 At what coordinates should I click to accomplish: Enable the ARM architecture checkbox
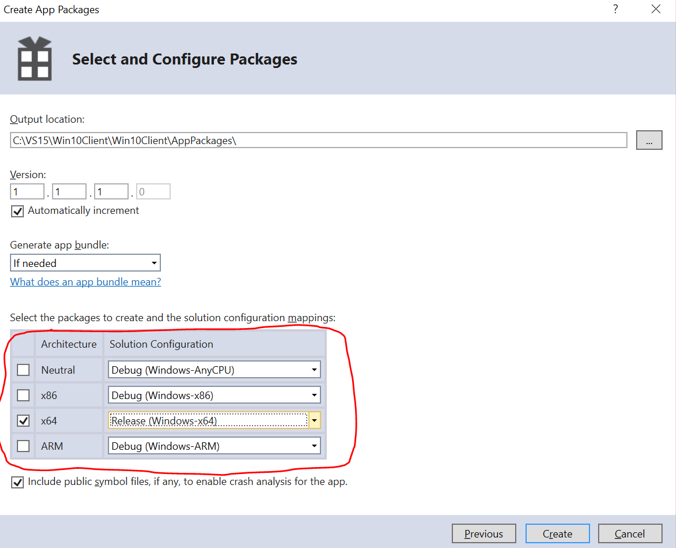point(23,446)
